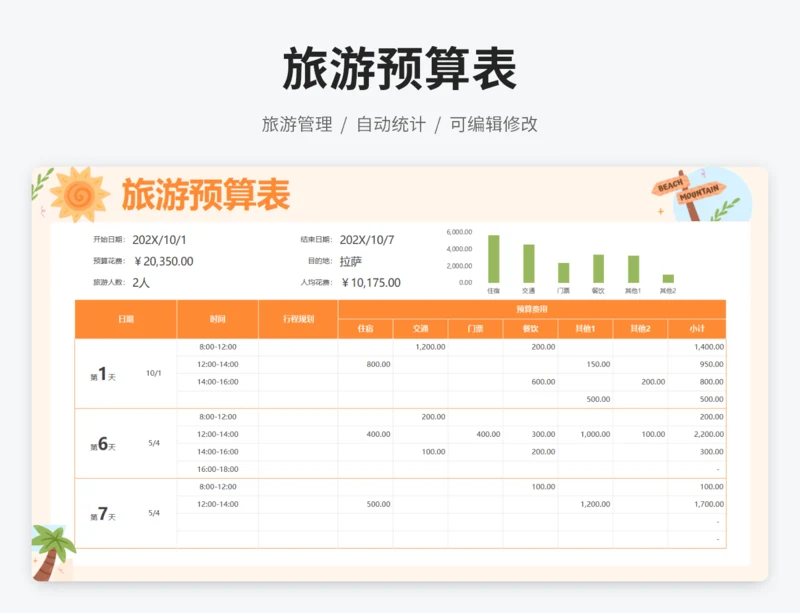Select the 门票 table column header
The height and width of the screenshot is (613, 800).
tap(476, 329)
